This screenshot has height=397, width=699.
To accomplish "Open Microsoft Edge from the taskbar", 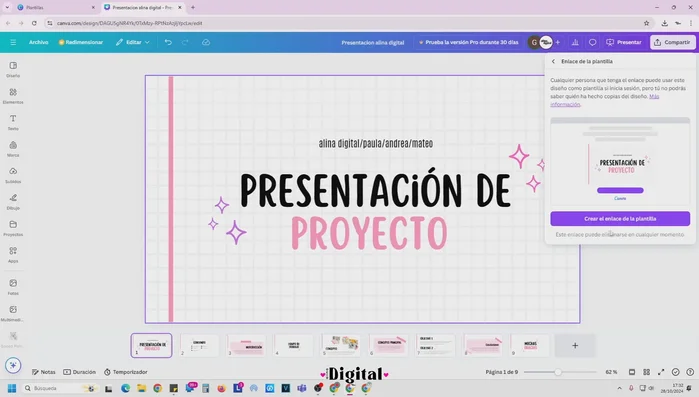I will 125,389.
